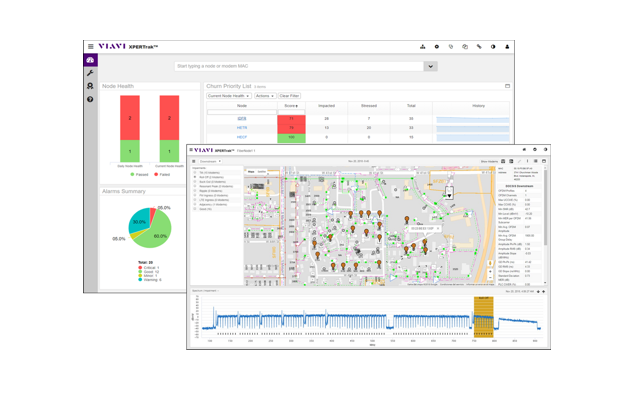
Task: Select the FM Ingress impairment radio button
Action: click(x=195, y=195)
